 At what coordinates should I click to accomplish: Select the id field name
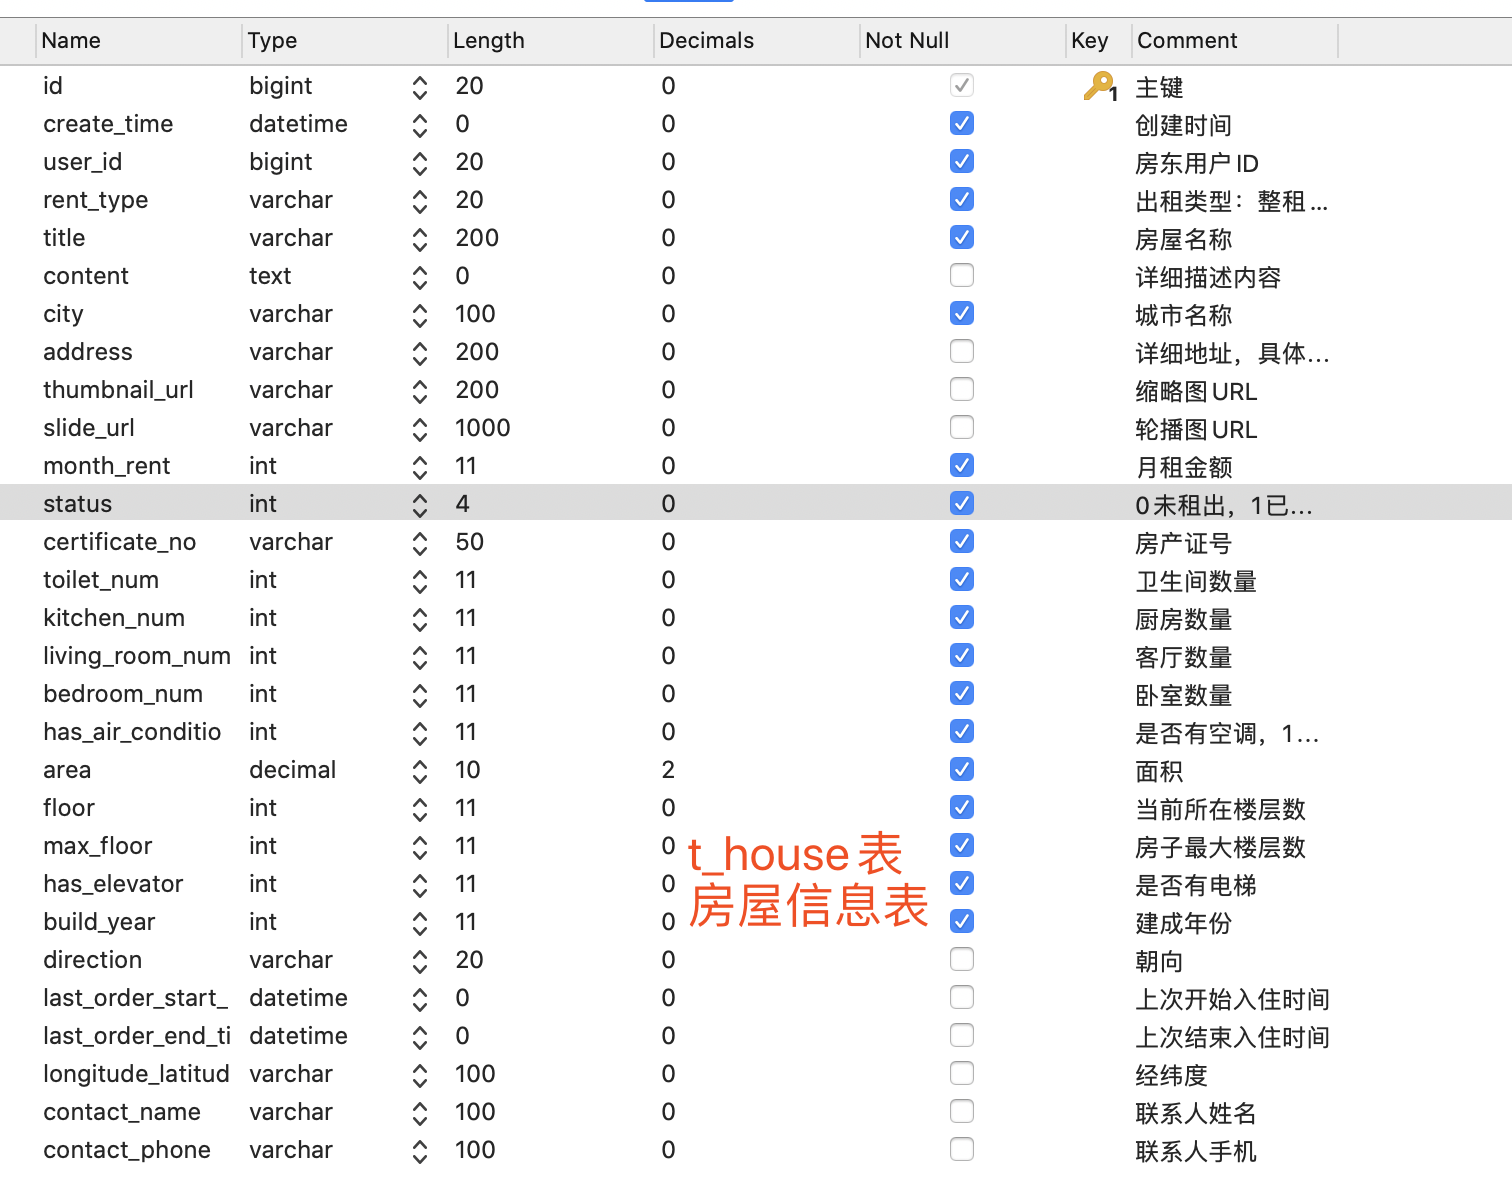click(53, 86)
